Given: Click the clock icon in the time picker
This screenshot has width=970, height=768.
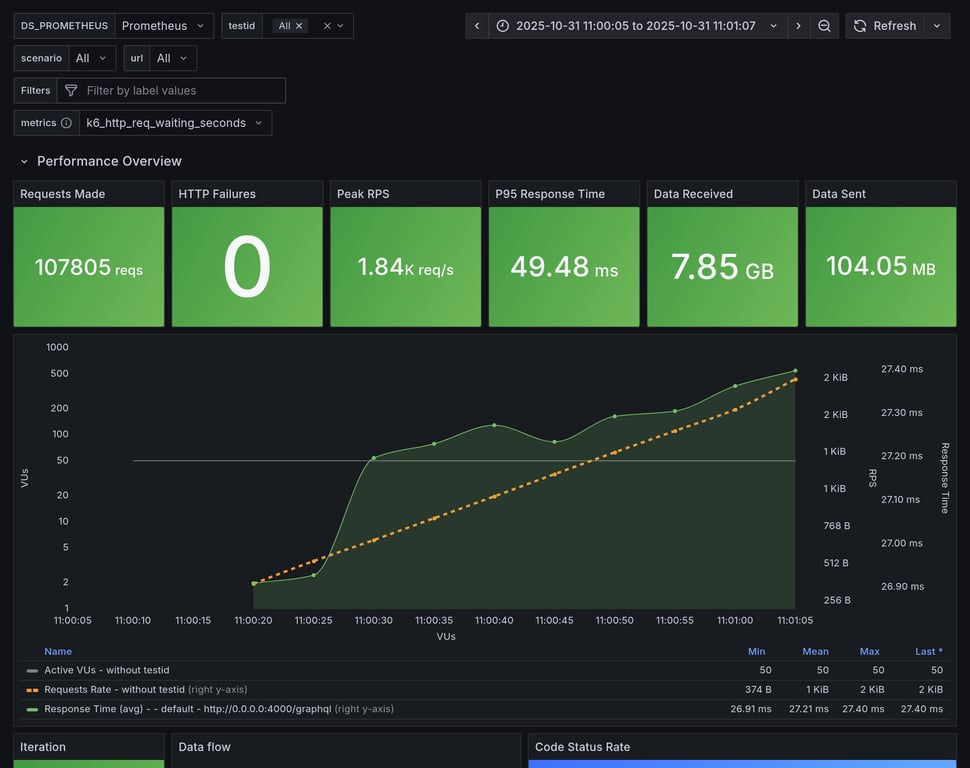Looking at the screenshot, I should [502, 26].
